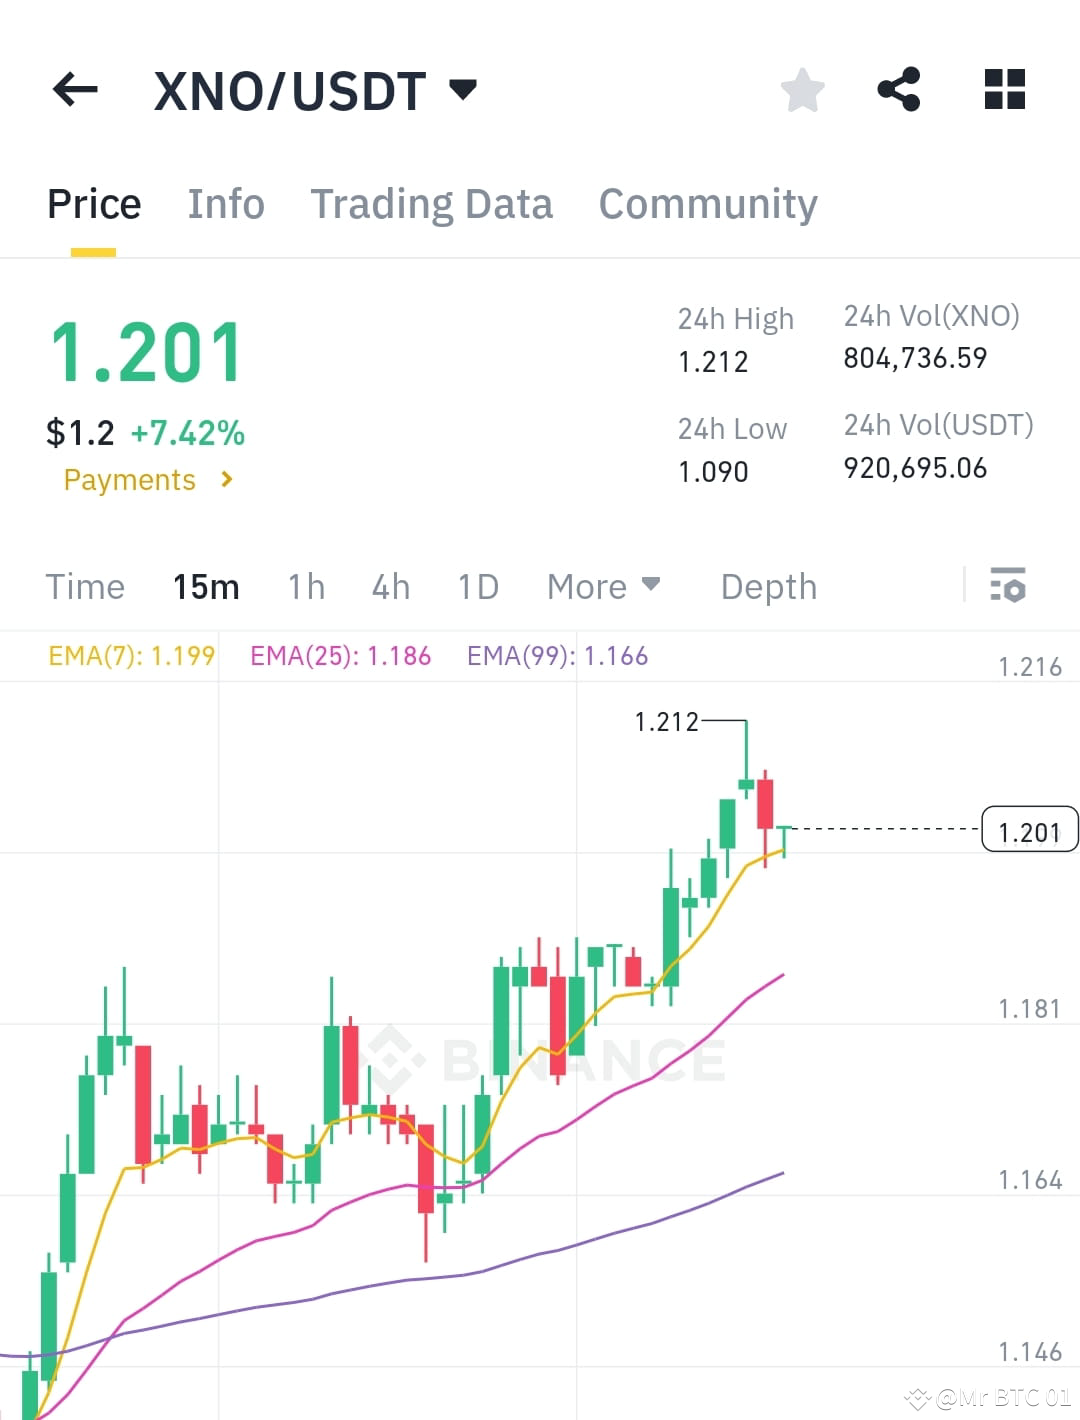Click the grid layout icon
1080x1420 pixels.
(1003, 89)
